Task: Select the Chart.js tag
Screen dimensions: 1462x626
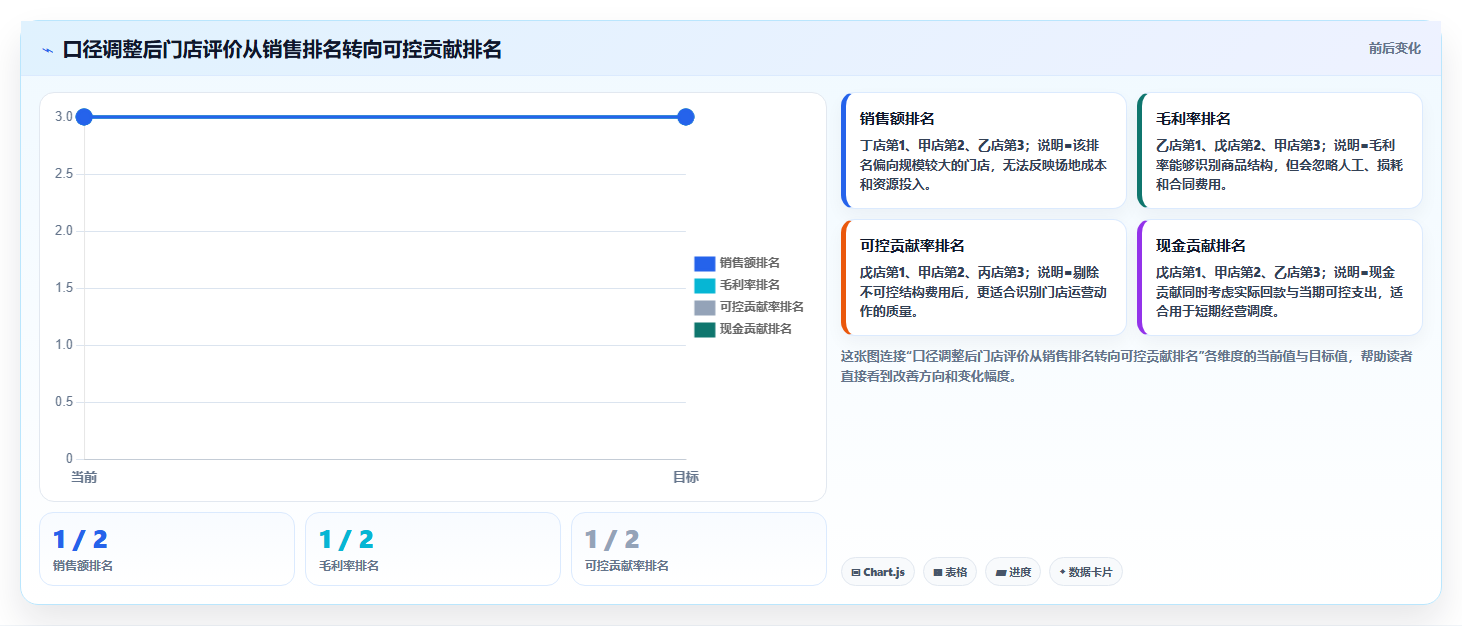Action: (x=878, y=572)
